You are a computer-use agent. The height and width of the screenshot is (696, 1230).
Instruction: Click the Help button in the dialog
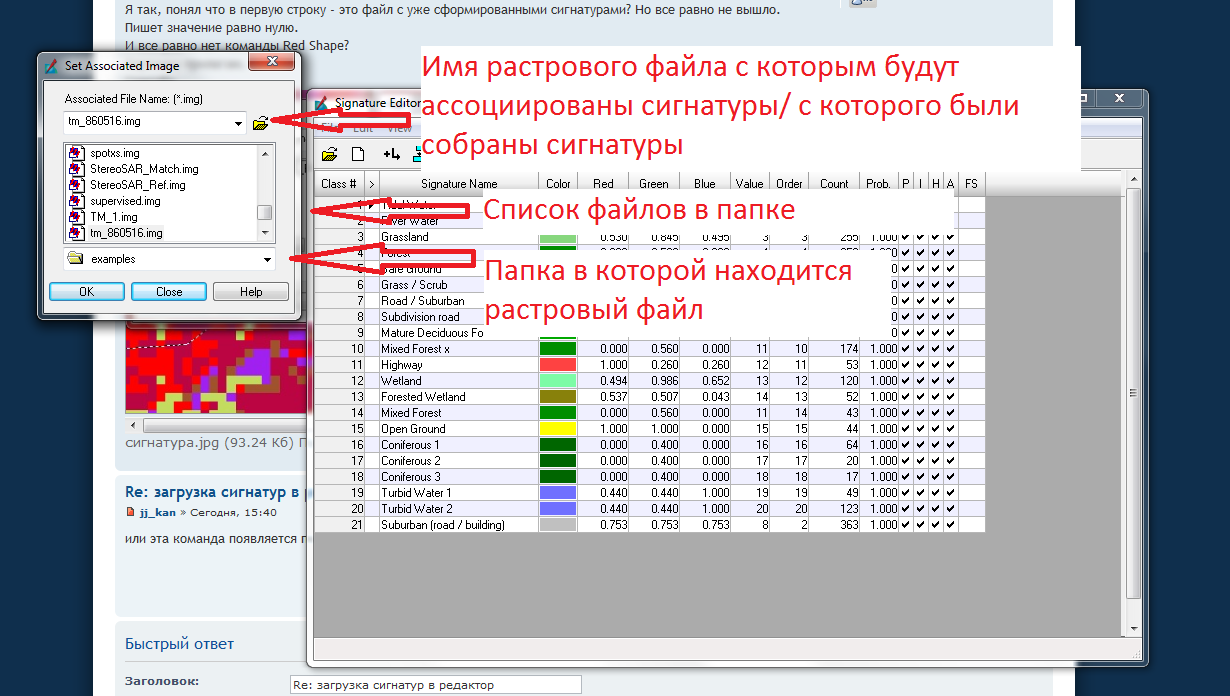pyautogui.click(x=251, y=292)
